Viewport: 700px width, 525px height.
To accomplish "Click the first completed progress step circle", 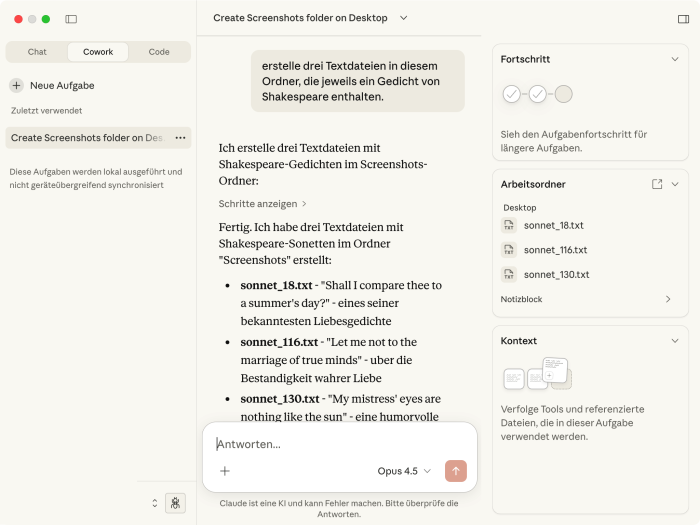I will pyautogui.click(x=512, y=94).
